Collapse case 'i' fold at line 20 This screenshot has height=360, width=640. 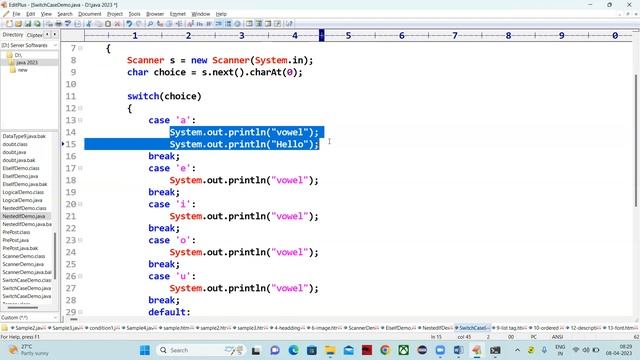click(80, 204)
